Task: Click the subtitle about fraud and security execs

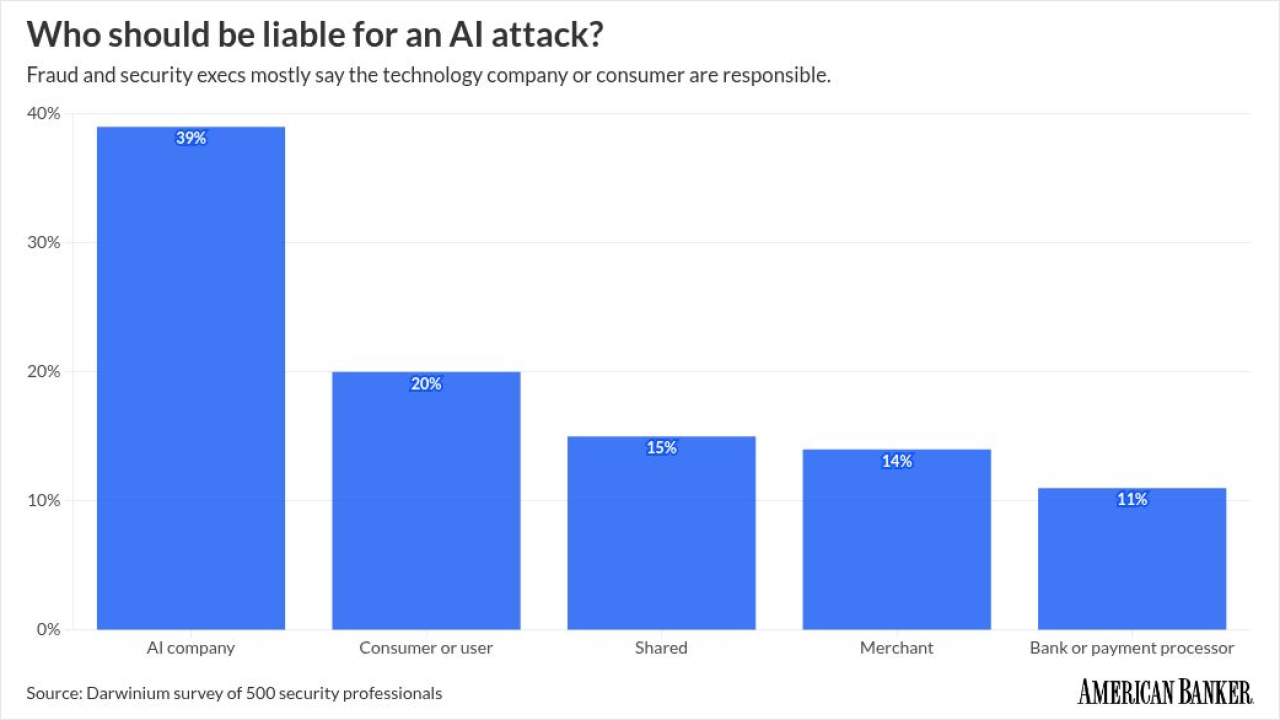Action: point(429,76)
